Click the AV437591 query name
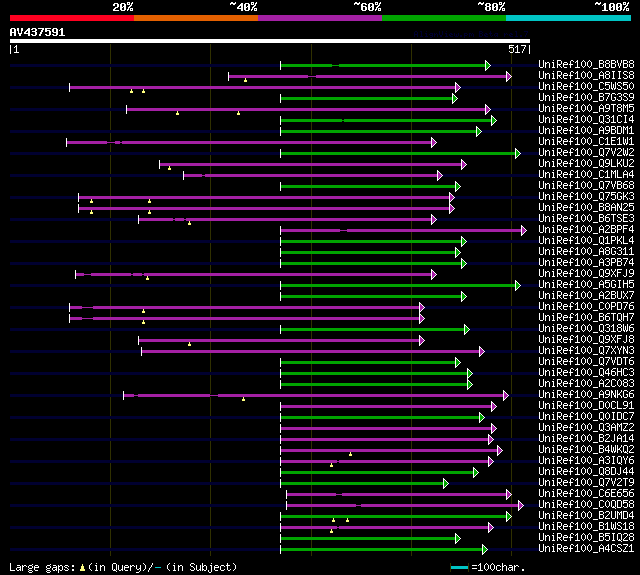Image resolution: width=640 pixels, height=575 pixels. (37, 32)
